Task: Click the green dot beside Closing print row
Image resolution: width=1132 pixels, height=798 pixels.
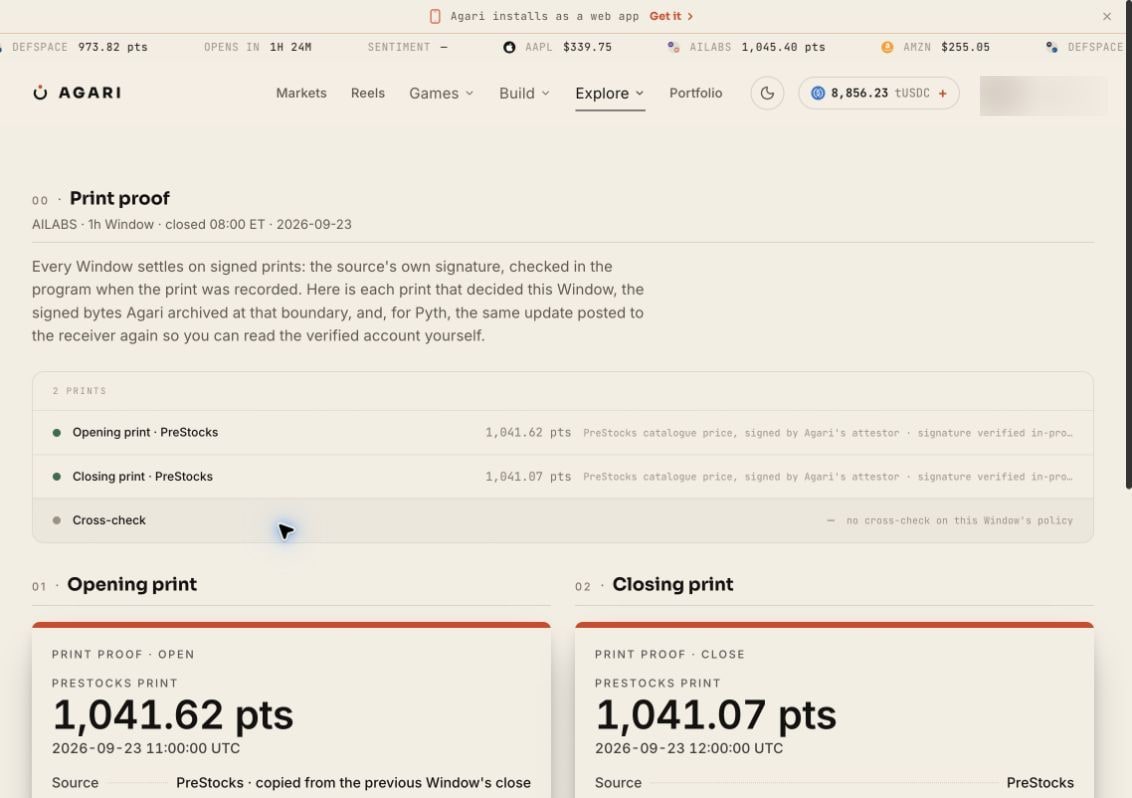Action: (x=56, y=477)
